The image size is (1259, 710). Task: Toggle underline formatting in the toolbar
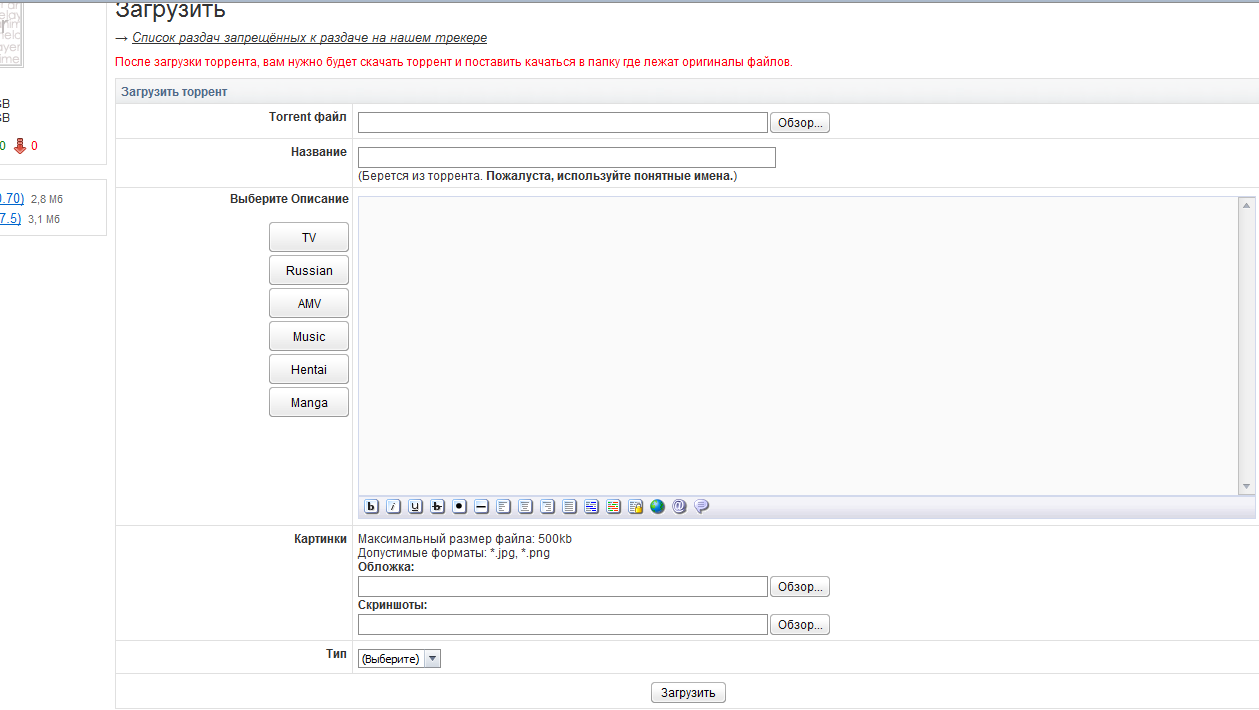[x=415, y=507]
